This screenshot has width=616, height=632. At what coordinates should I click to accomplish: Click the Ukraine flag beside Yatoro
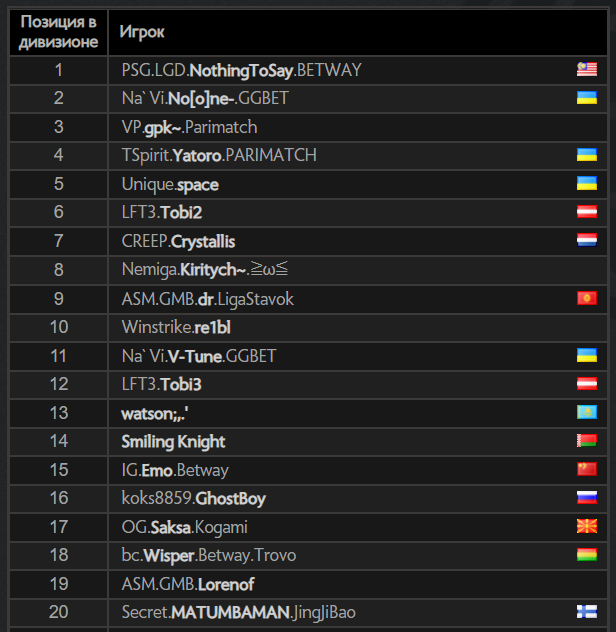[587, 155]
